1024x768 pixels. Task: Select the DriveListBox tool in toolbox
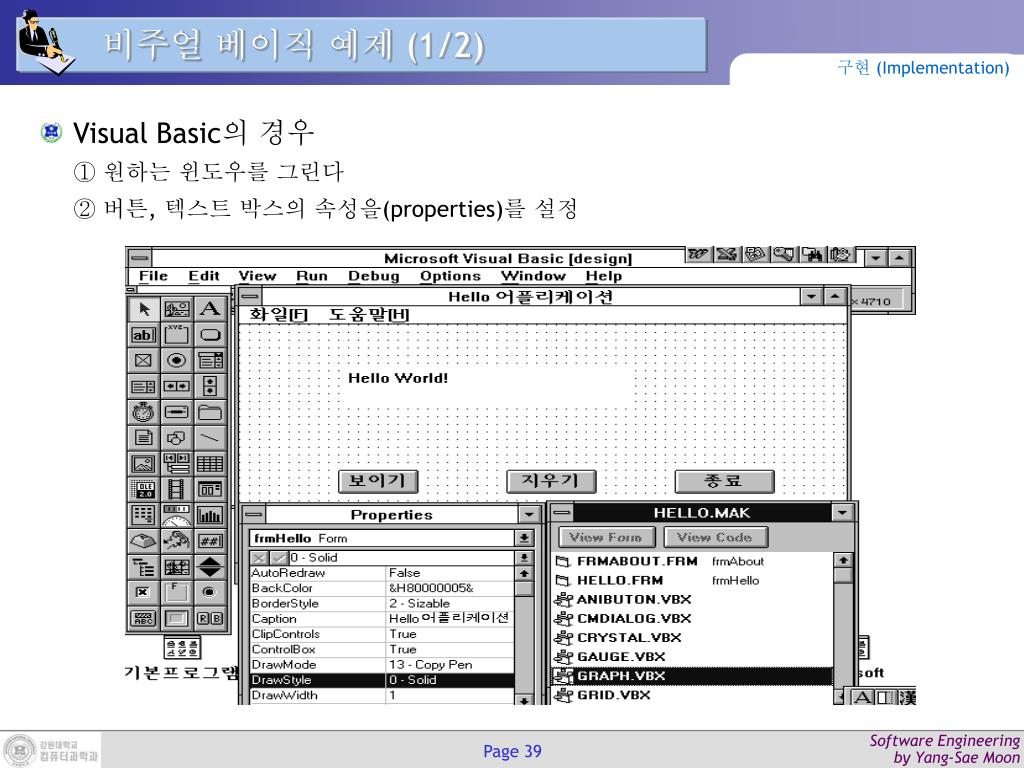point(177,412)
